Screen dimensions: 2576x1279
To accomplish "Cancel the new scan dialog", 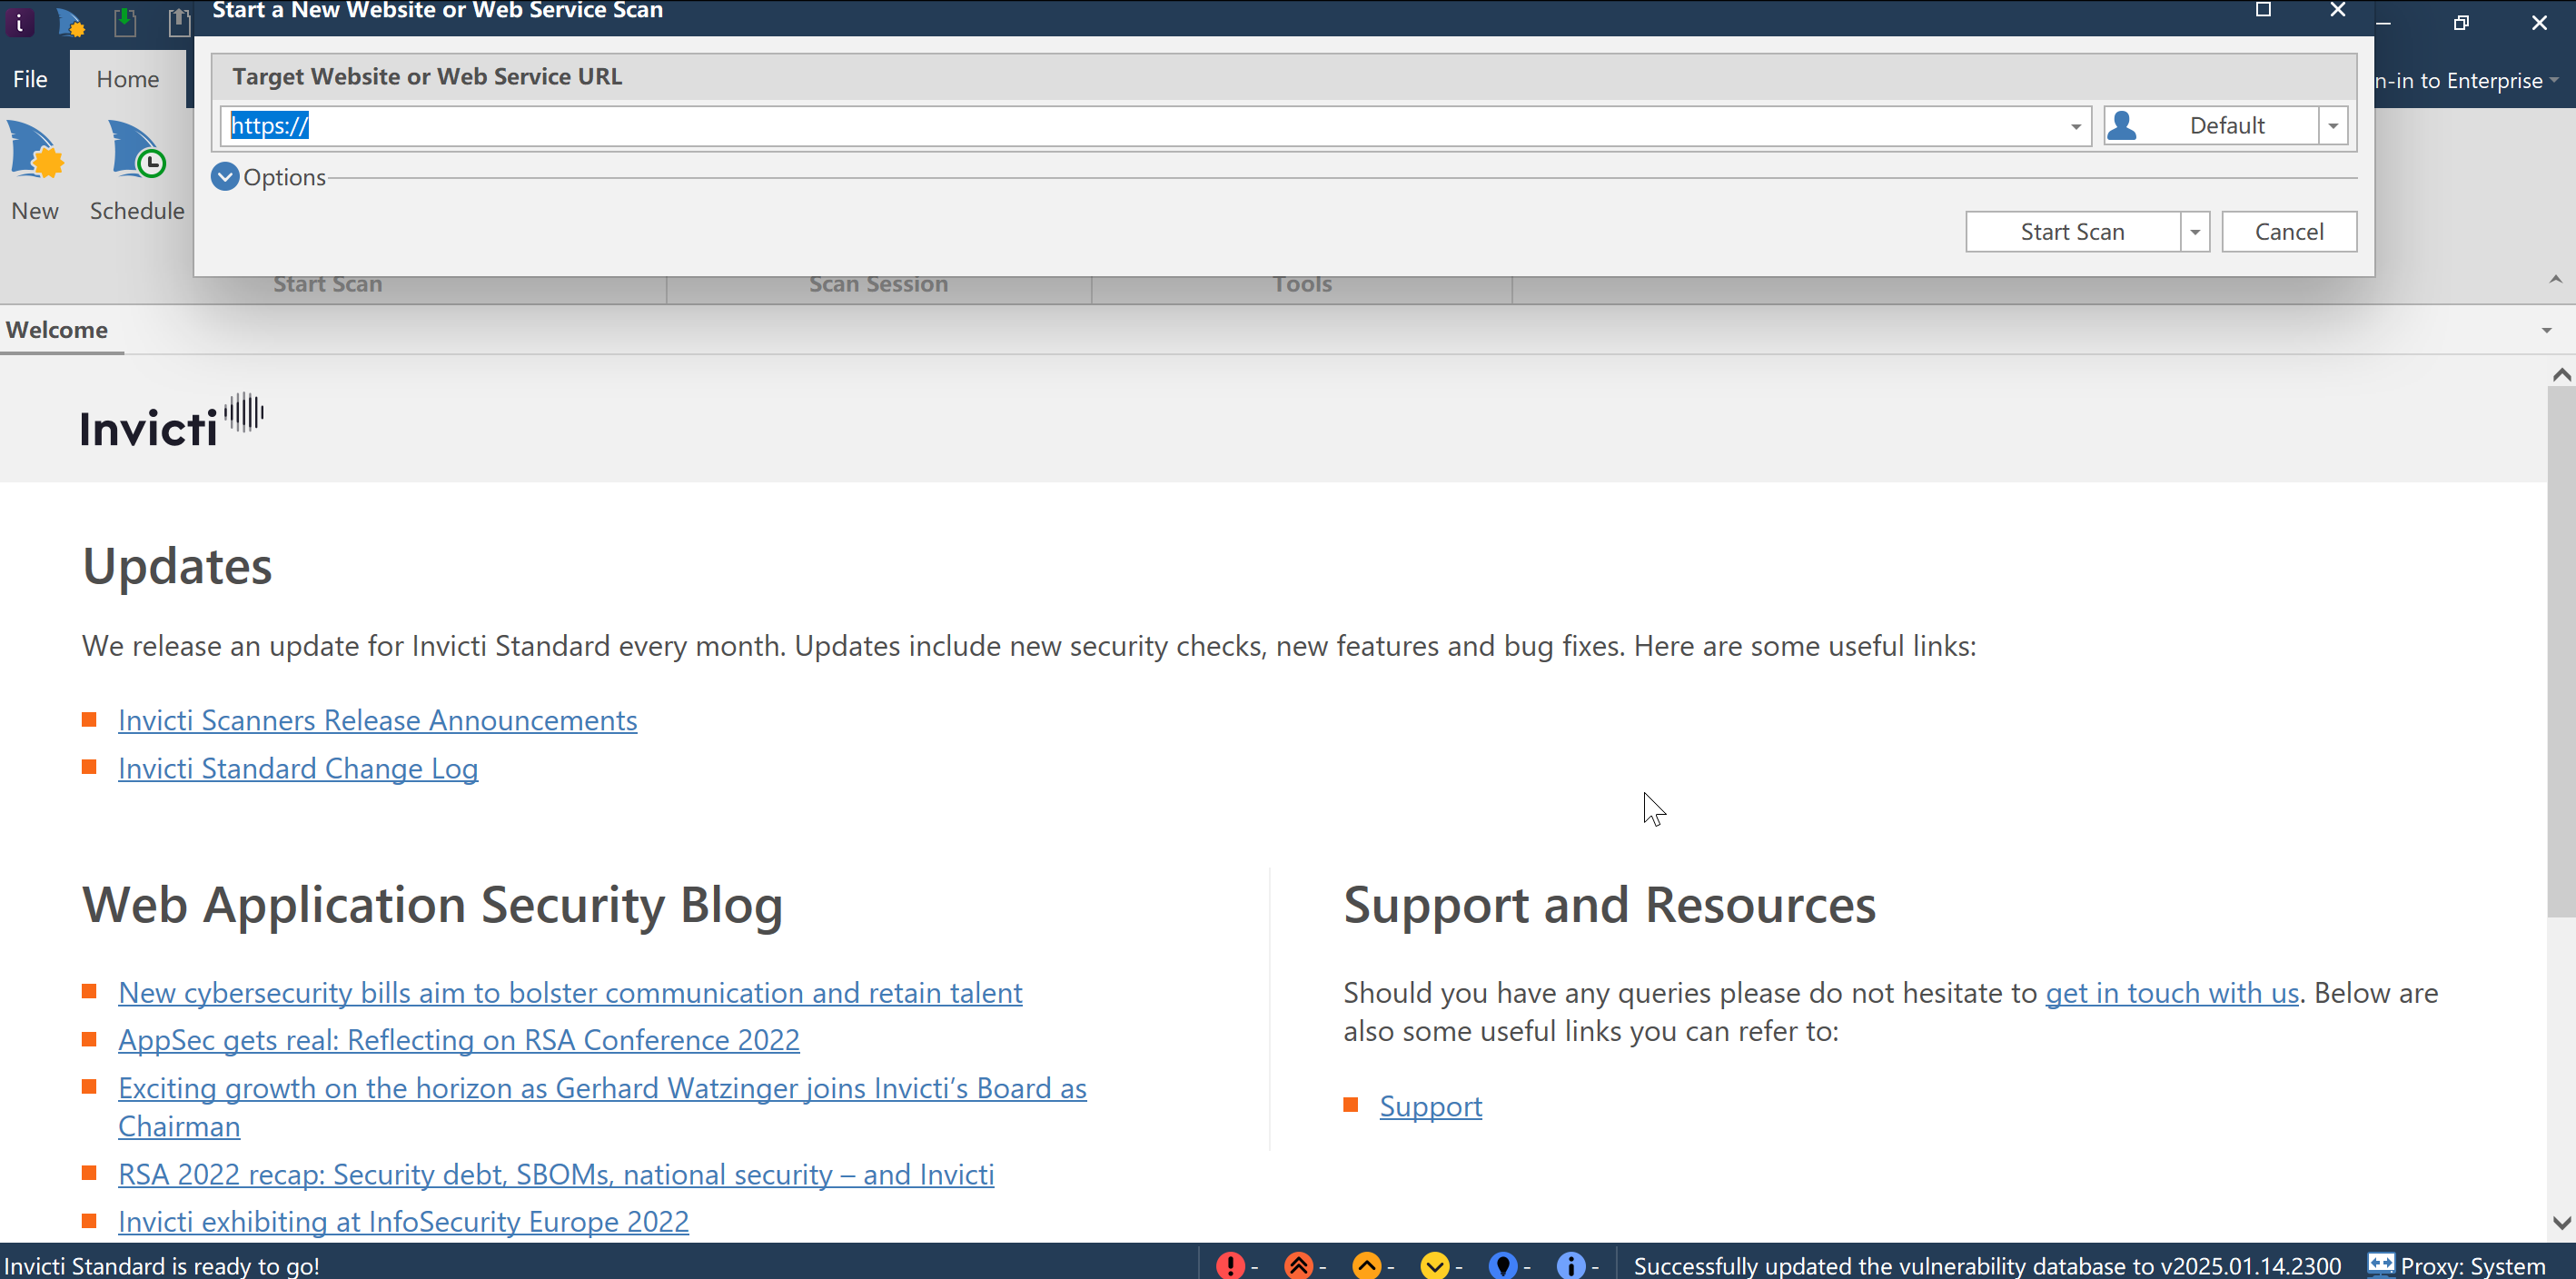I will 2288,232.
